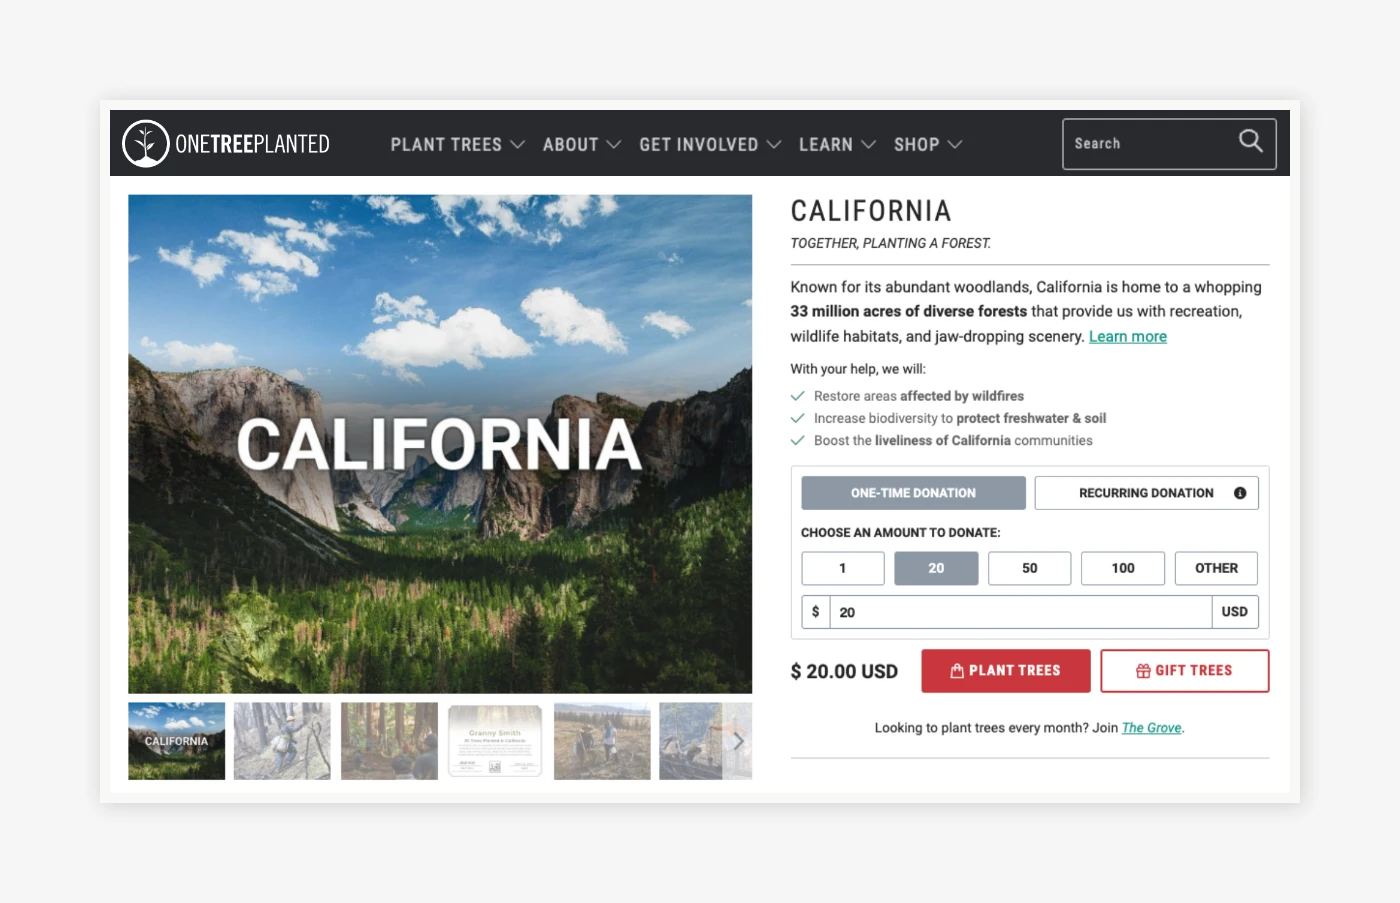Screen dimensions: 1400x903
Task: Click the red Plant Trees button
Action: pos(1006,671)
